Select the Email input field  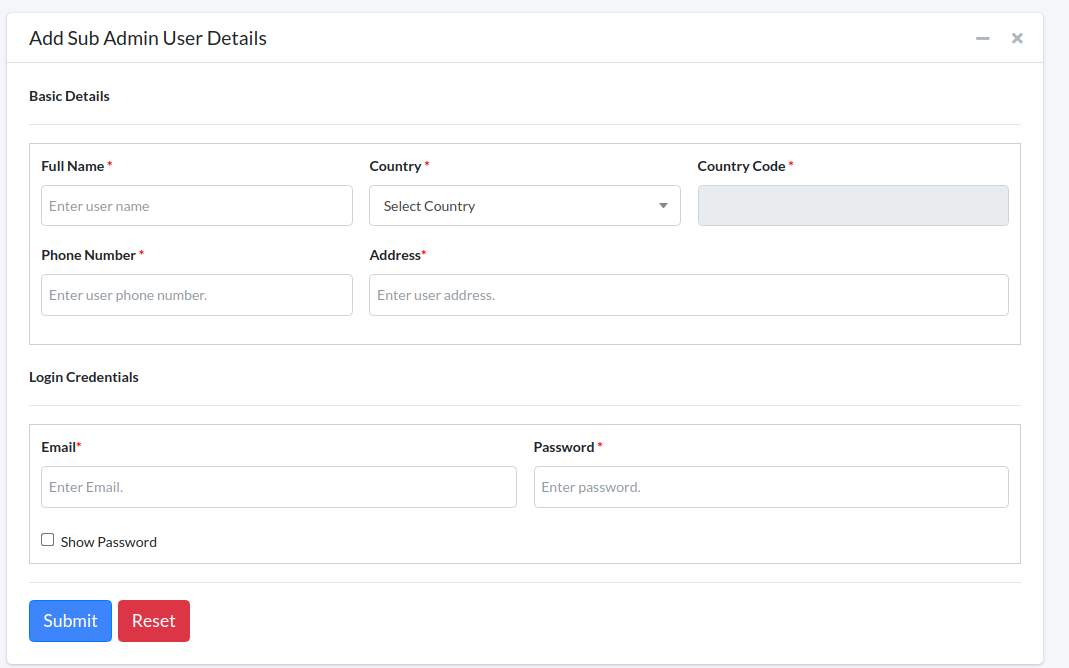(x=278, y=487)
